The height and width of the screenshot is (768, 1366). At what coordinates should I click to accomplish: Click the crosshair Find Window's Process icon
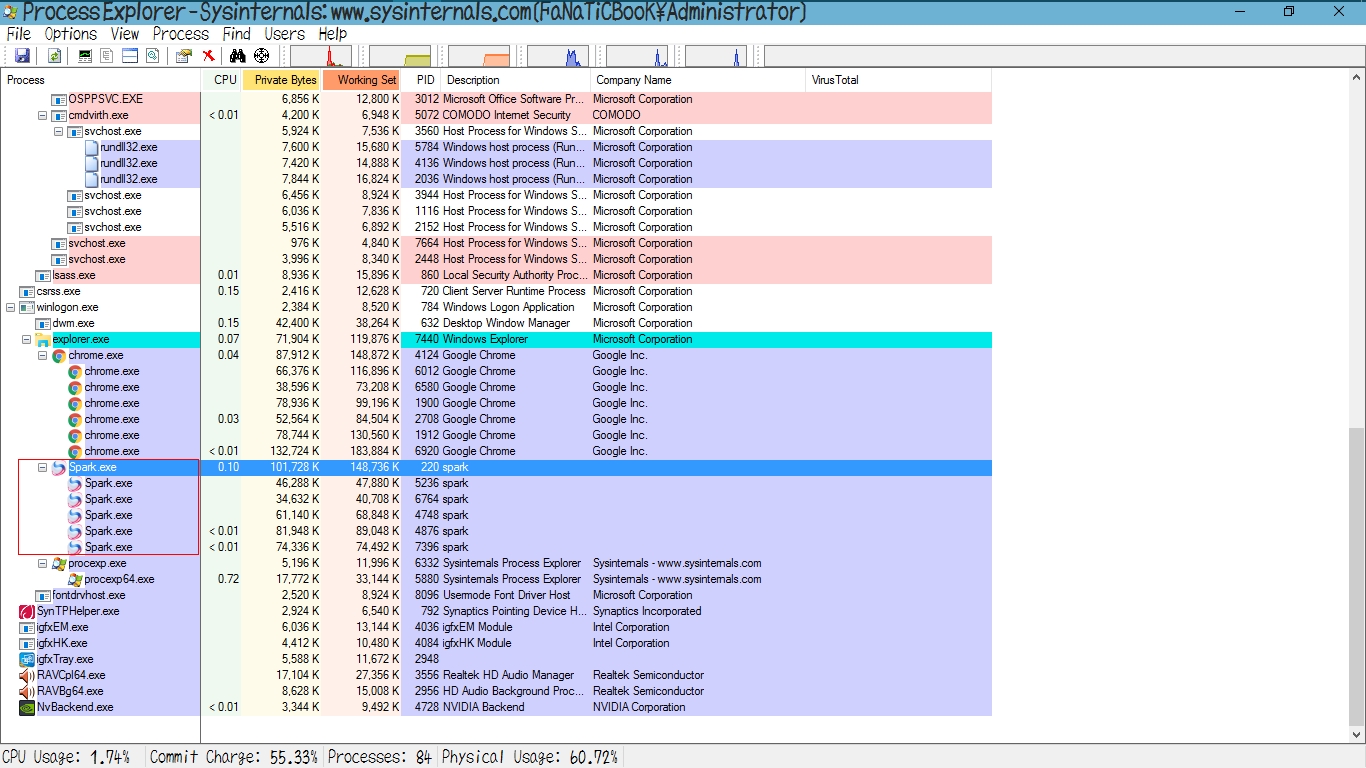tap(261, 56)
